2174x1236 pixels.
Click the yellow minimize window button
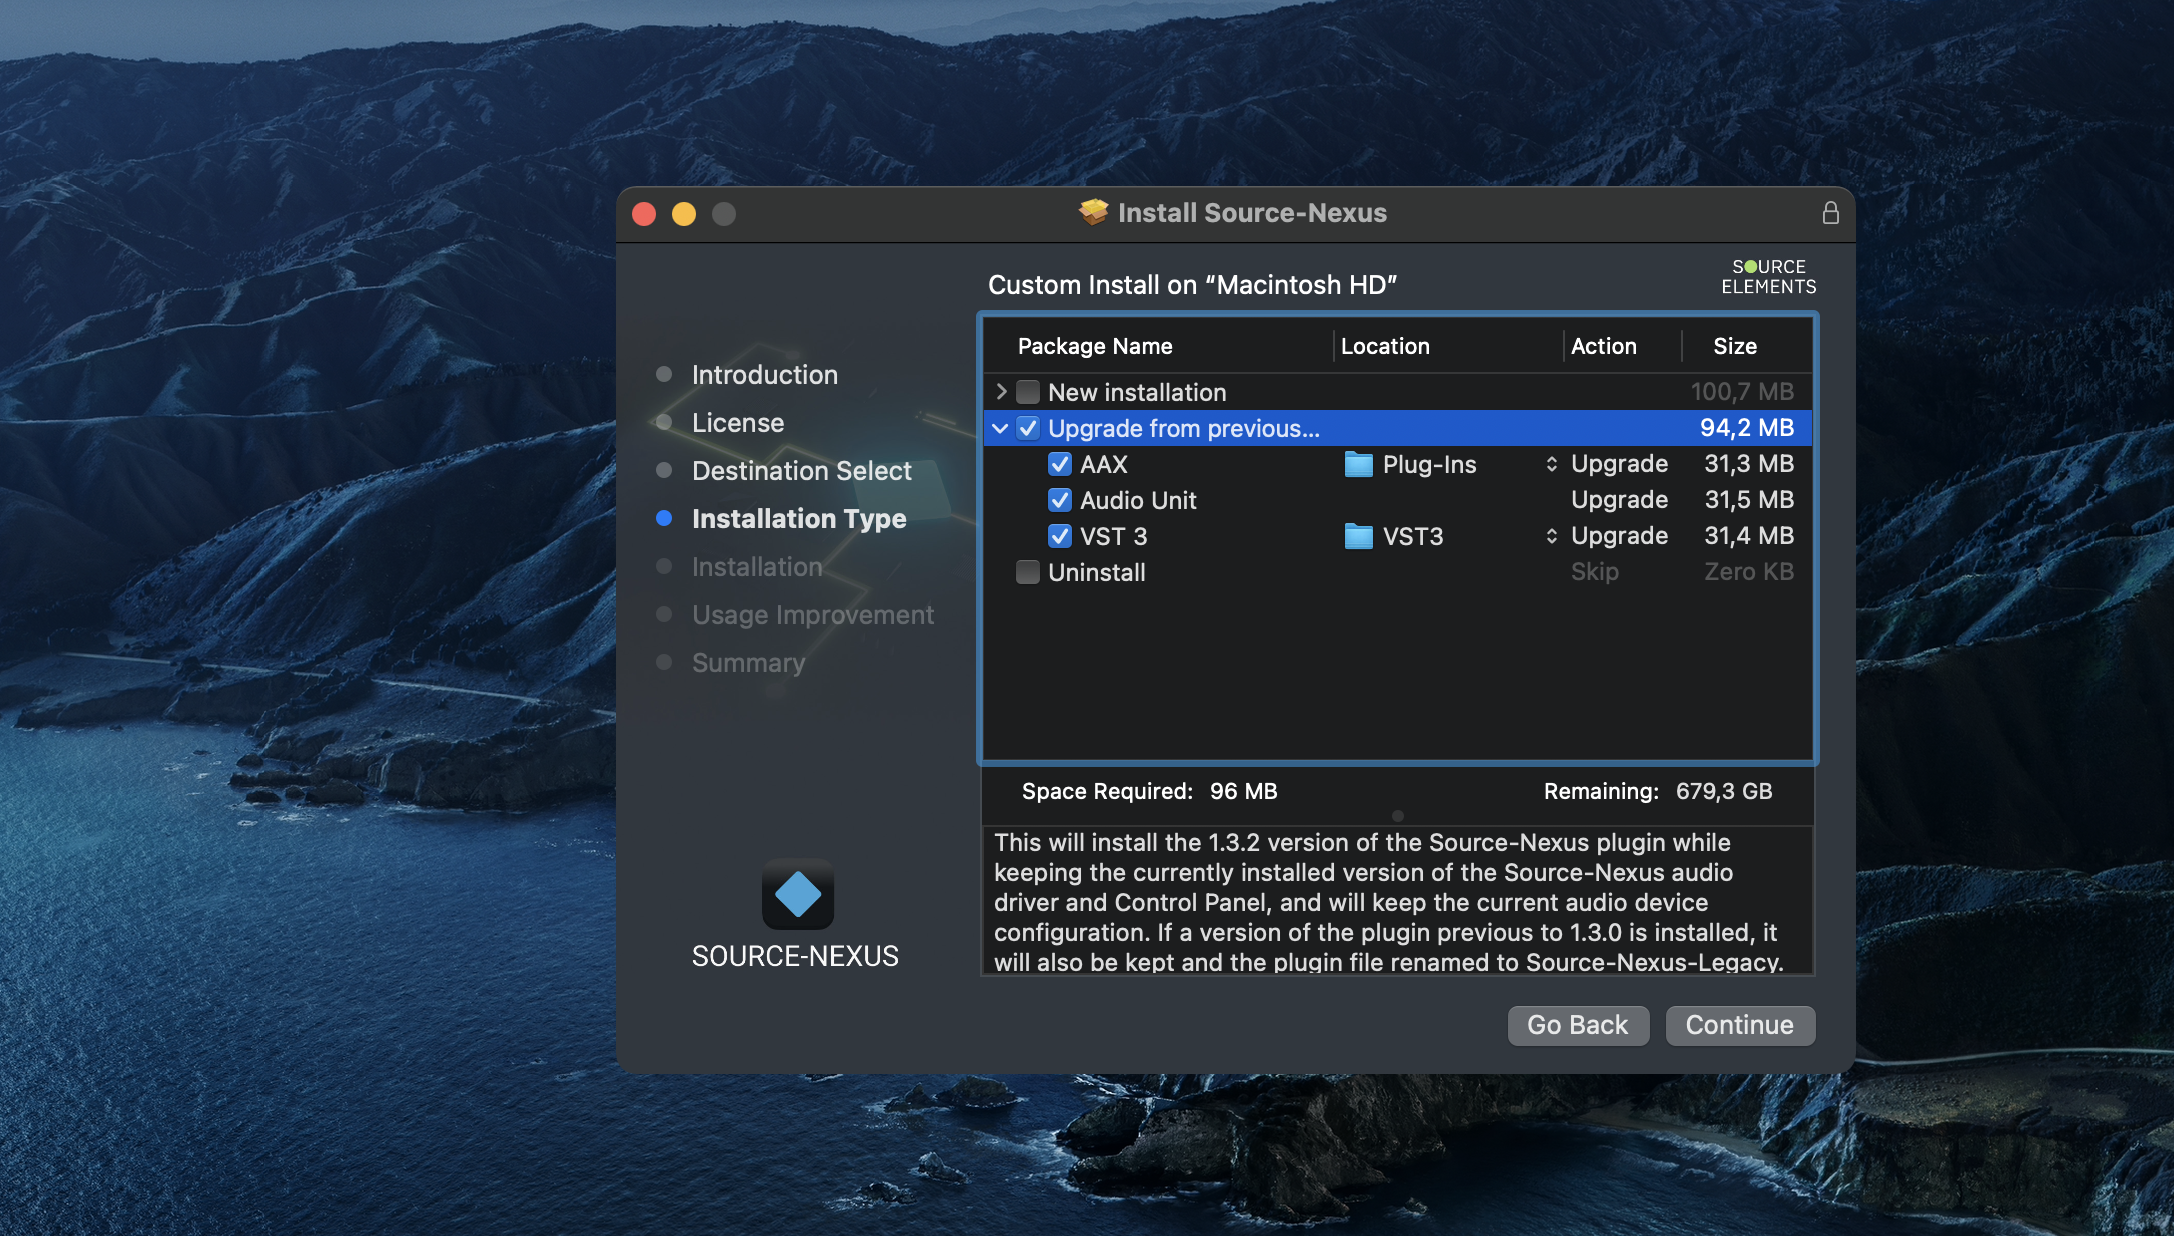[684, 214]
